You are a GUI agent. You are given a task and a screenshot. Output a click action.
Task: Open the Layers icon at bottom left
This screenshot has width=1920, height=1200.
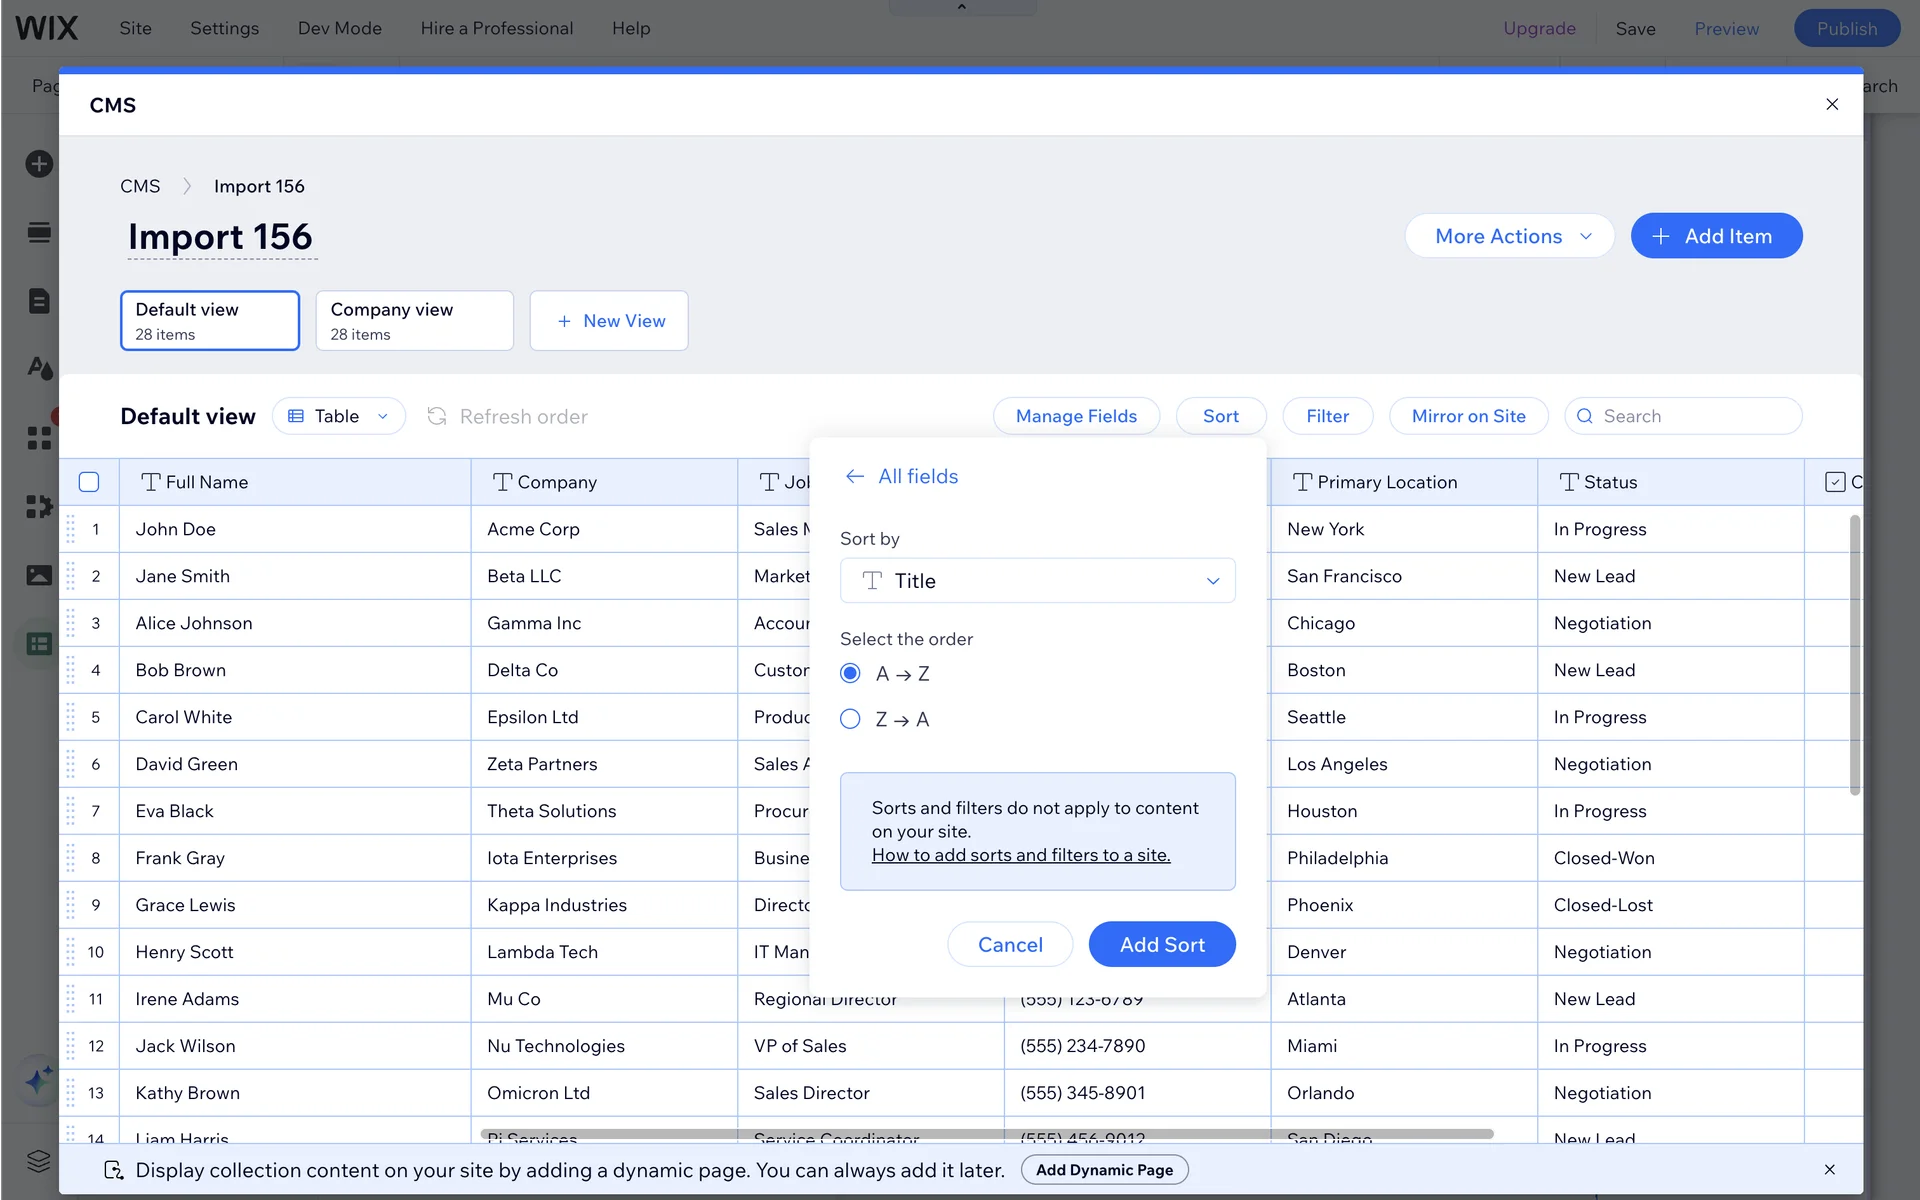39,1161
